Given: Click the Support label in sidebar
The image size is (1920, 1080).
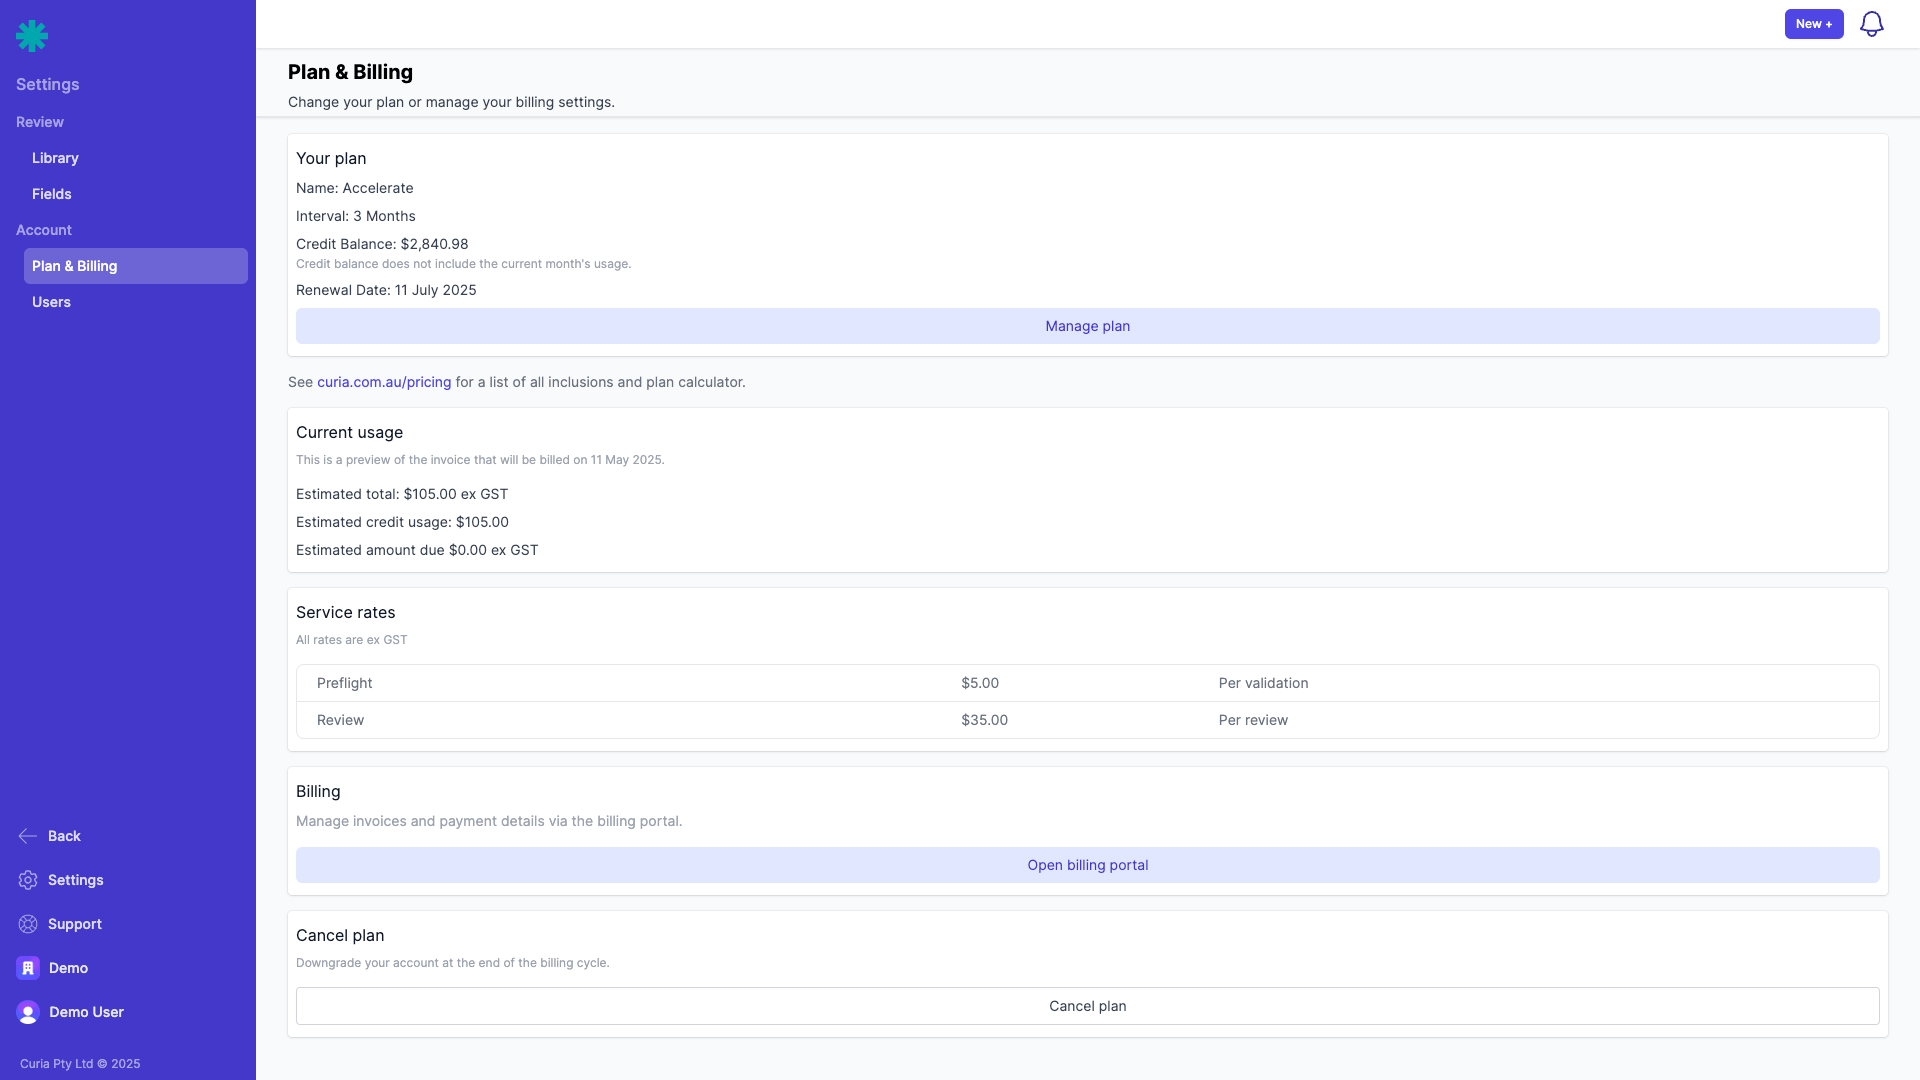Looking at the screenshot, I should (x=75, y=924).
